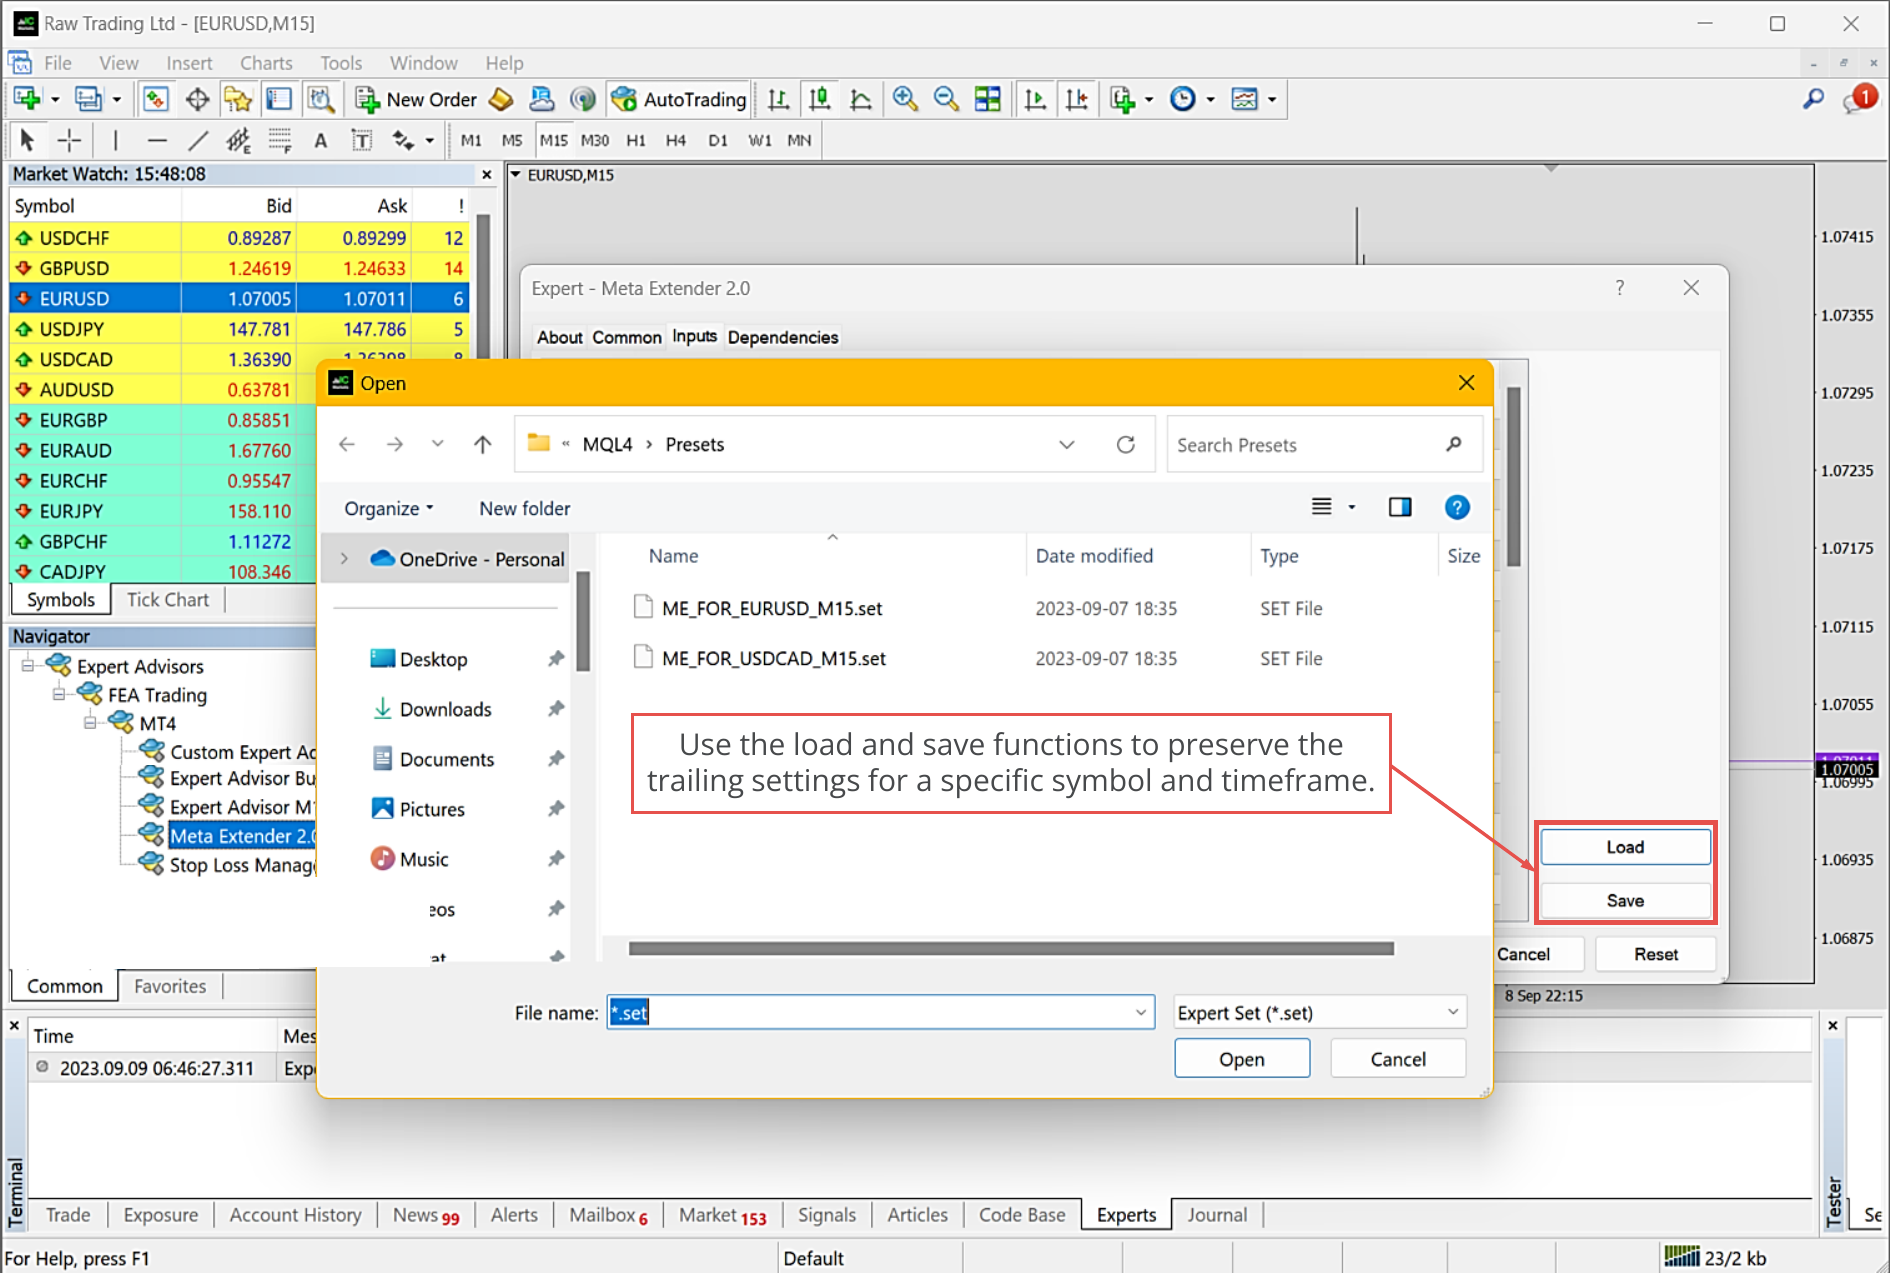Screen dimensions: 1890x1273
Task: Open the Profiles toolbar icon
Action: pos(88,99)
